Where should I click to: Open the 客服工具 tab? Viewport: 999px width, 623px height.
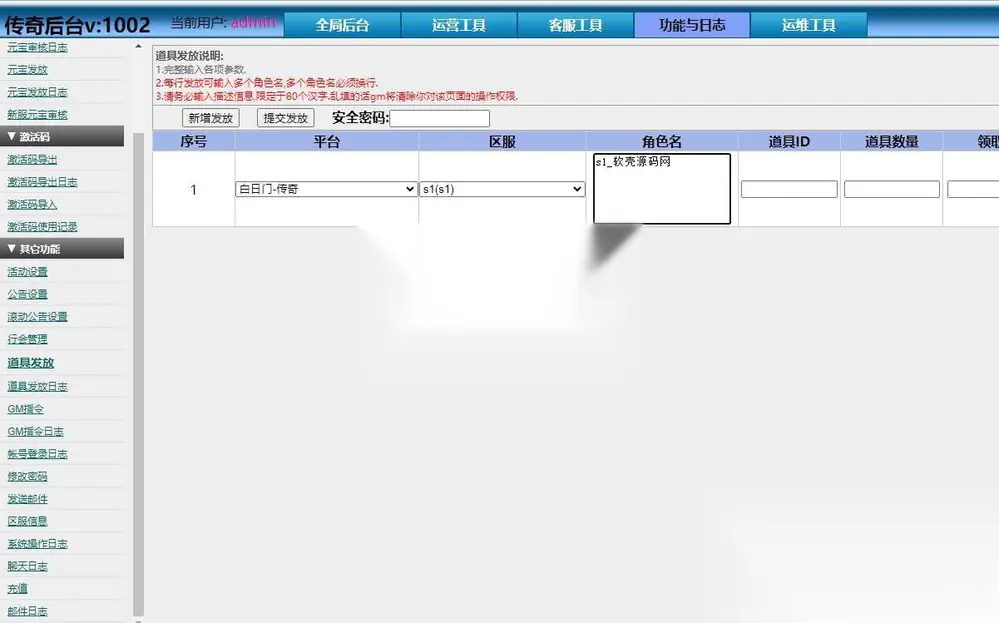[x=575, y=25]
